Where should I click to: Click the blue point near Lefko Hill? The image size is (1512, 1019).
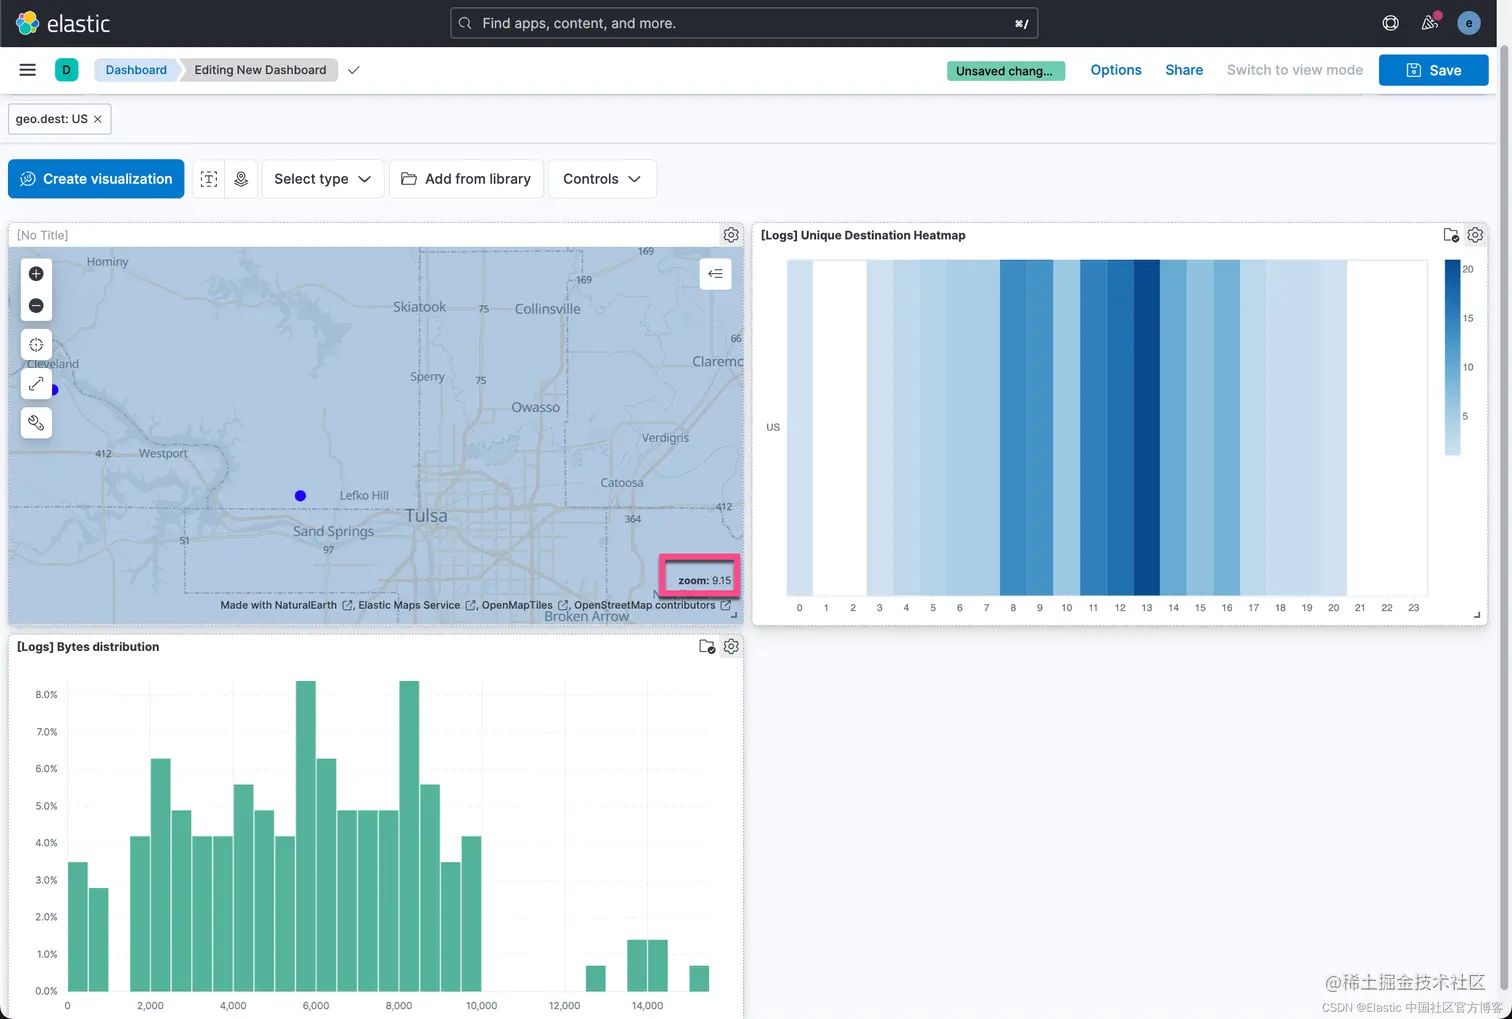pos(300,496)
